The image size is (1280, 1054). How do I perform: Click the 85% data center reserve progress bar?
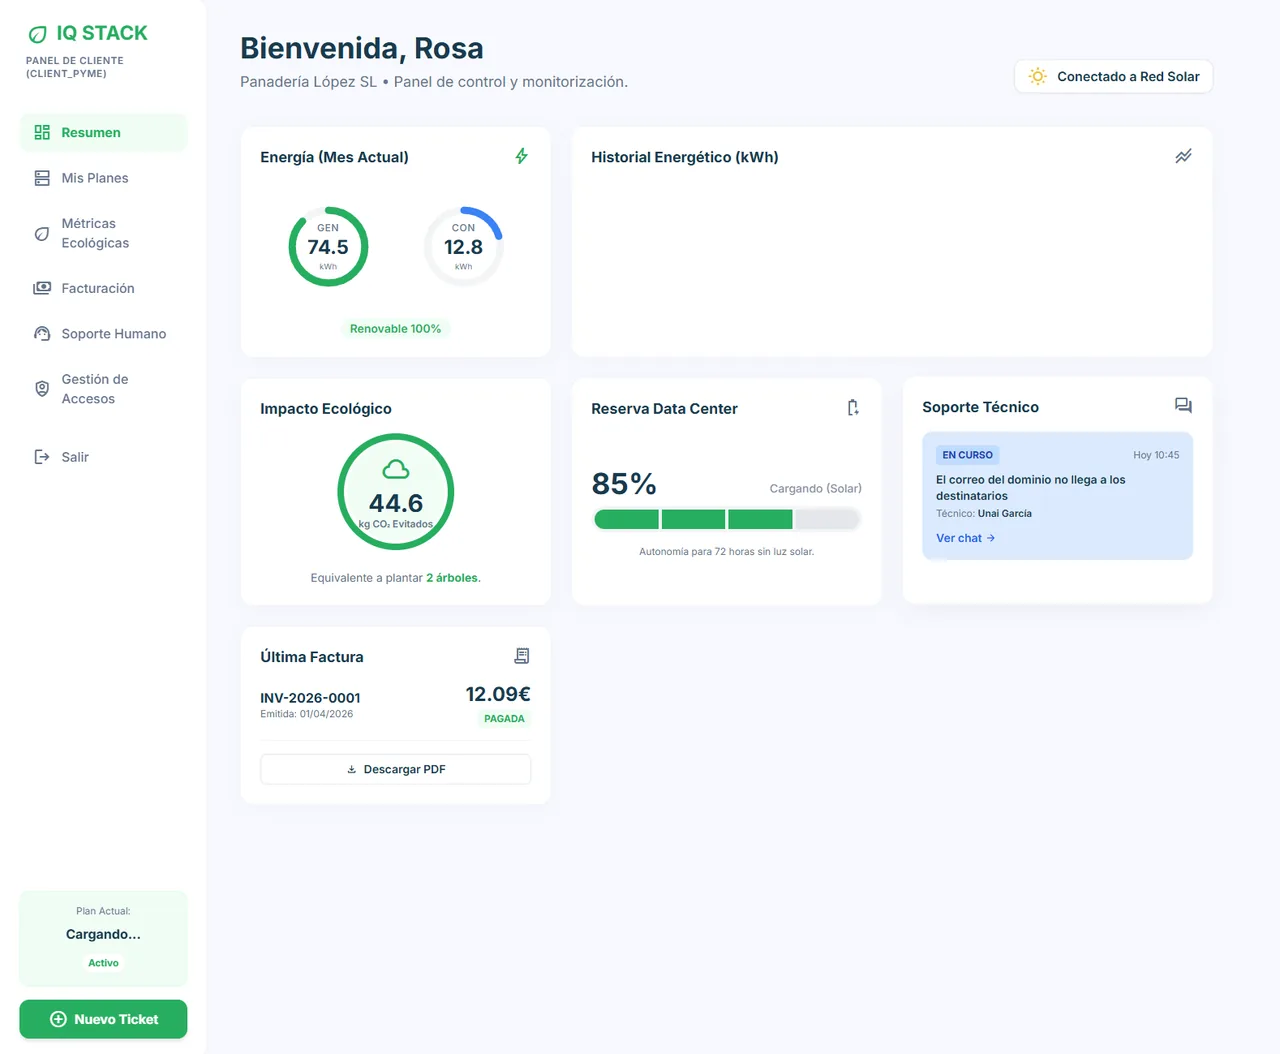pos(727,519)
